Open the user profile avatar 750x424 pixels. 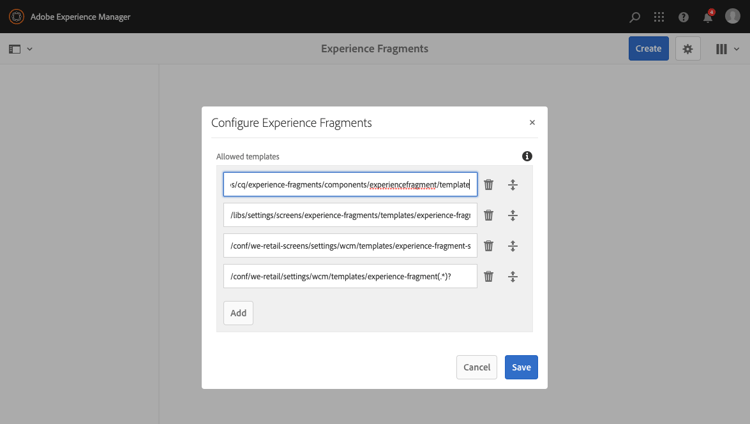tap(732, 16)
